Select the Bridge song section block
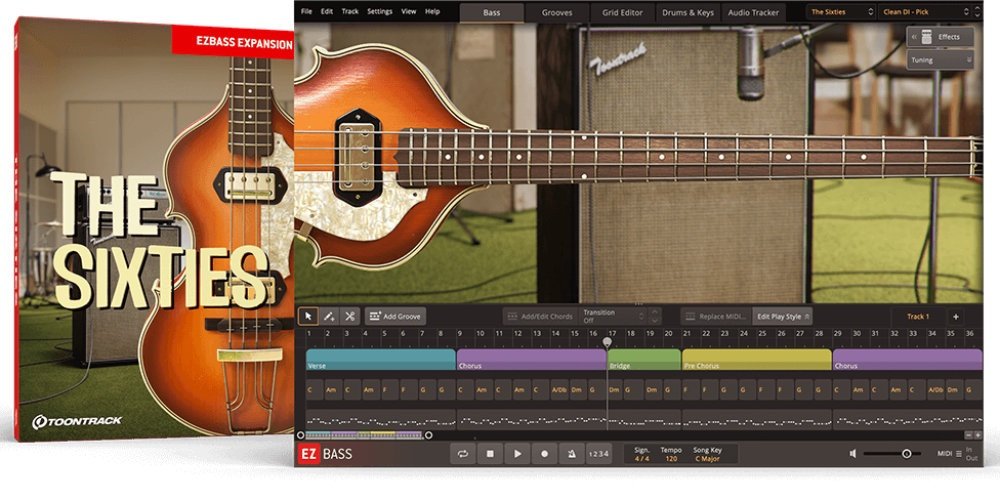Viewport: 1000px width, 500px height. click(x=644, y=360)
